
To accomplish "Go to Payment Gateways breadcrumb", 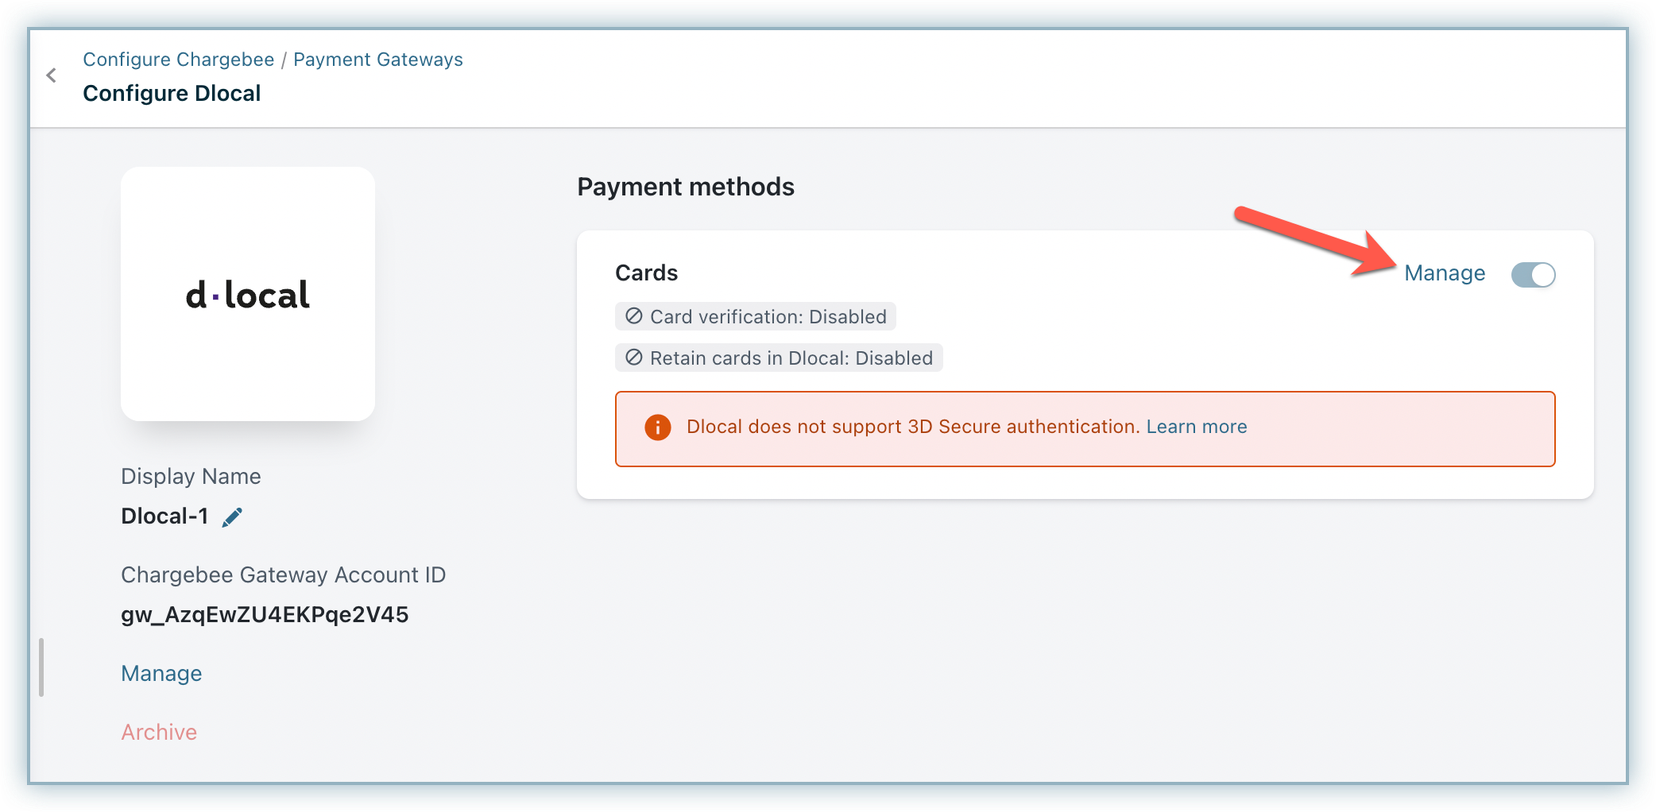I will [x=378, y=60].
